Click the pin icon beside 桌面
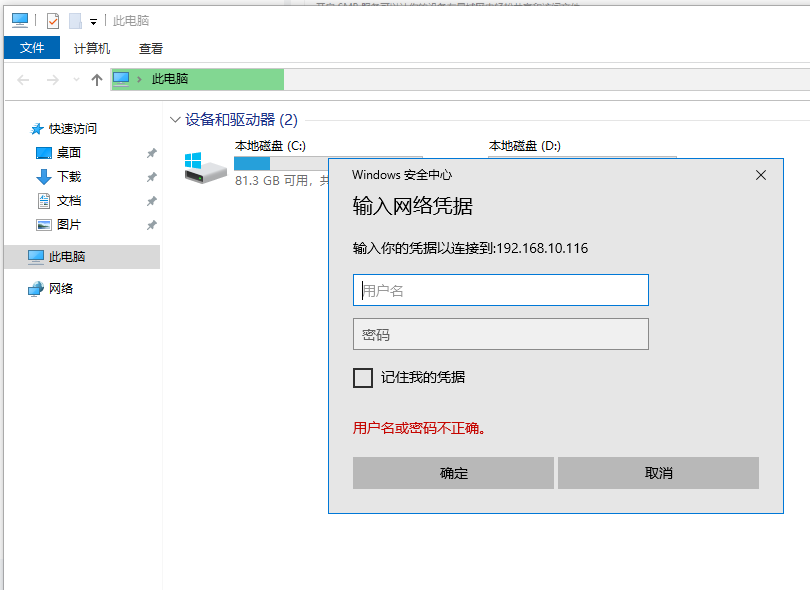Image resolution: width=810 pixels, height=590 pixels. [151, 153]
